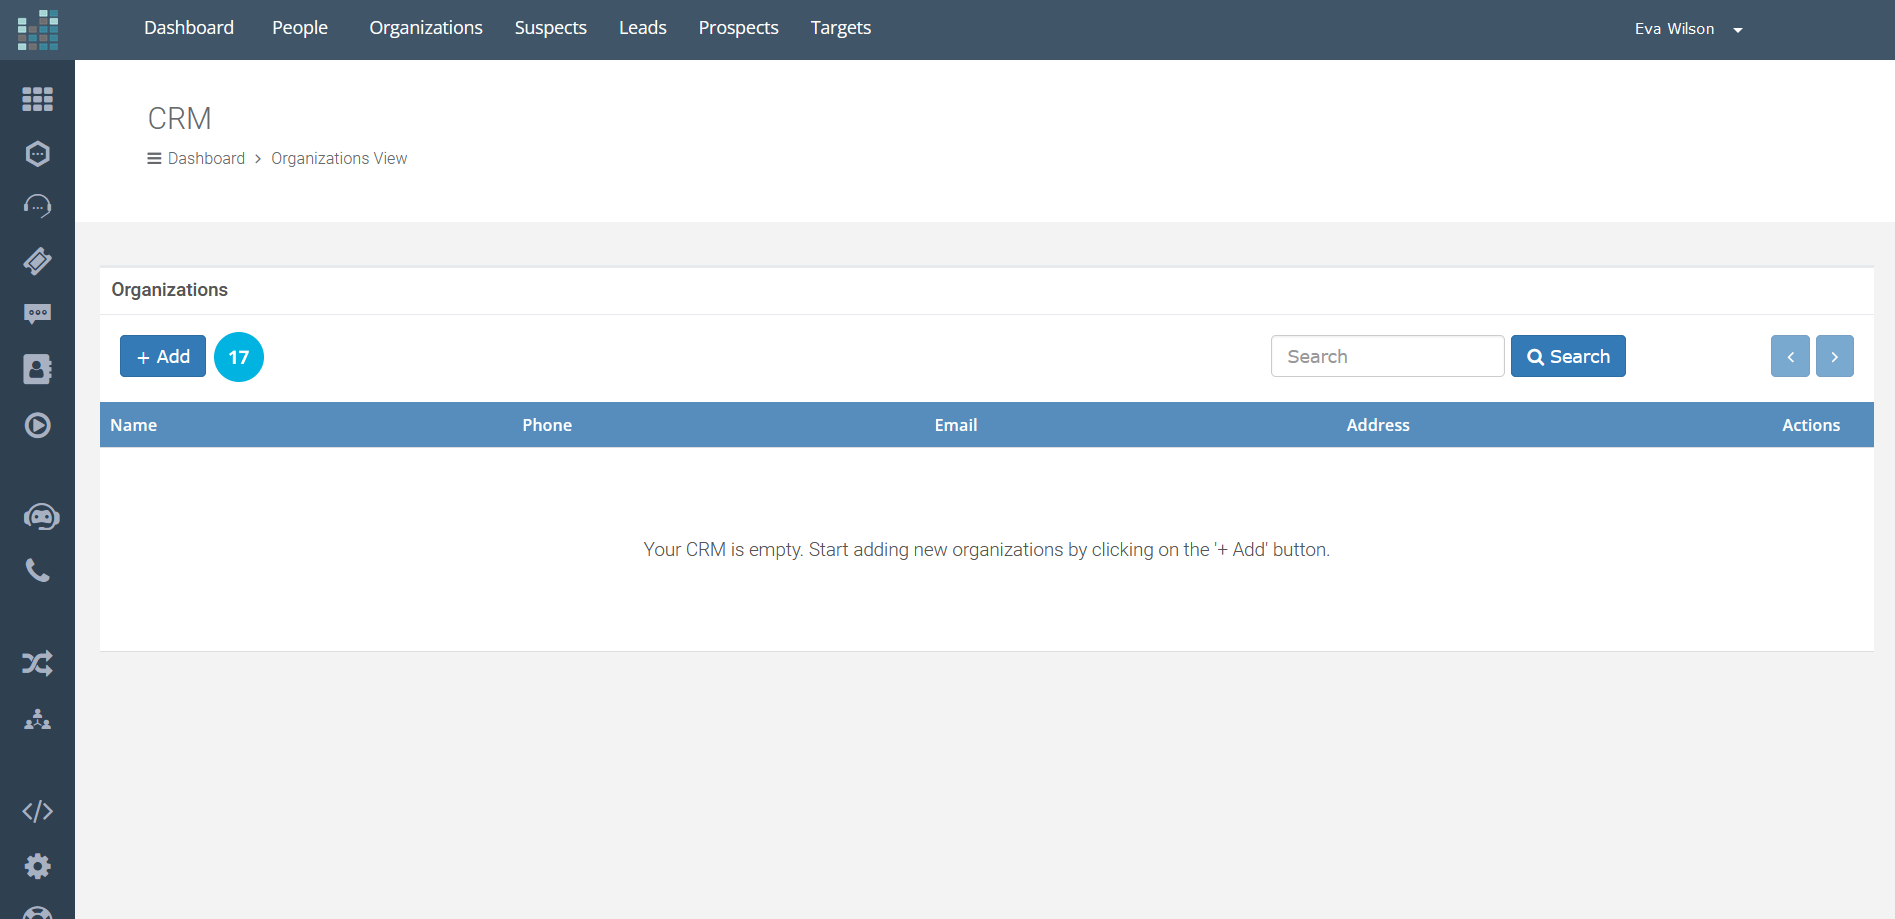Click the Name column header
Screen dimensions: 1895x919
point(134,425)
